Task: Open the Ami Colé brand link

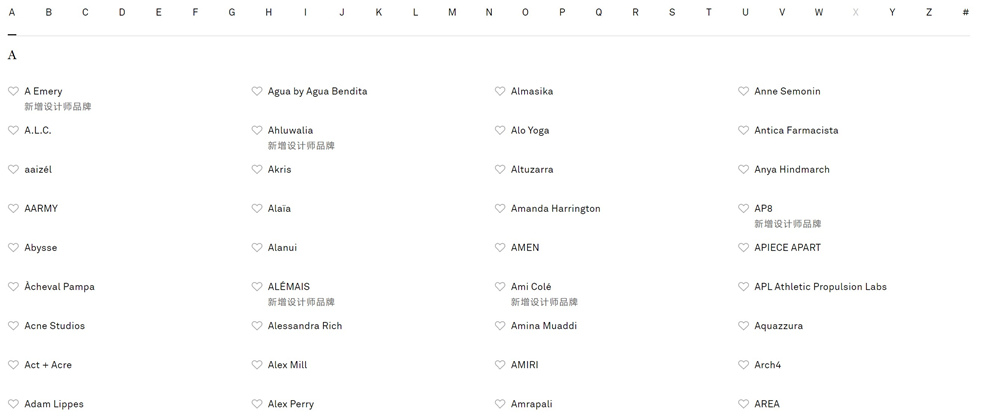Action: pyautogui.click(x=531, y=287)
